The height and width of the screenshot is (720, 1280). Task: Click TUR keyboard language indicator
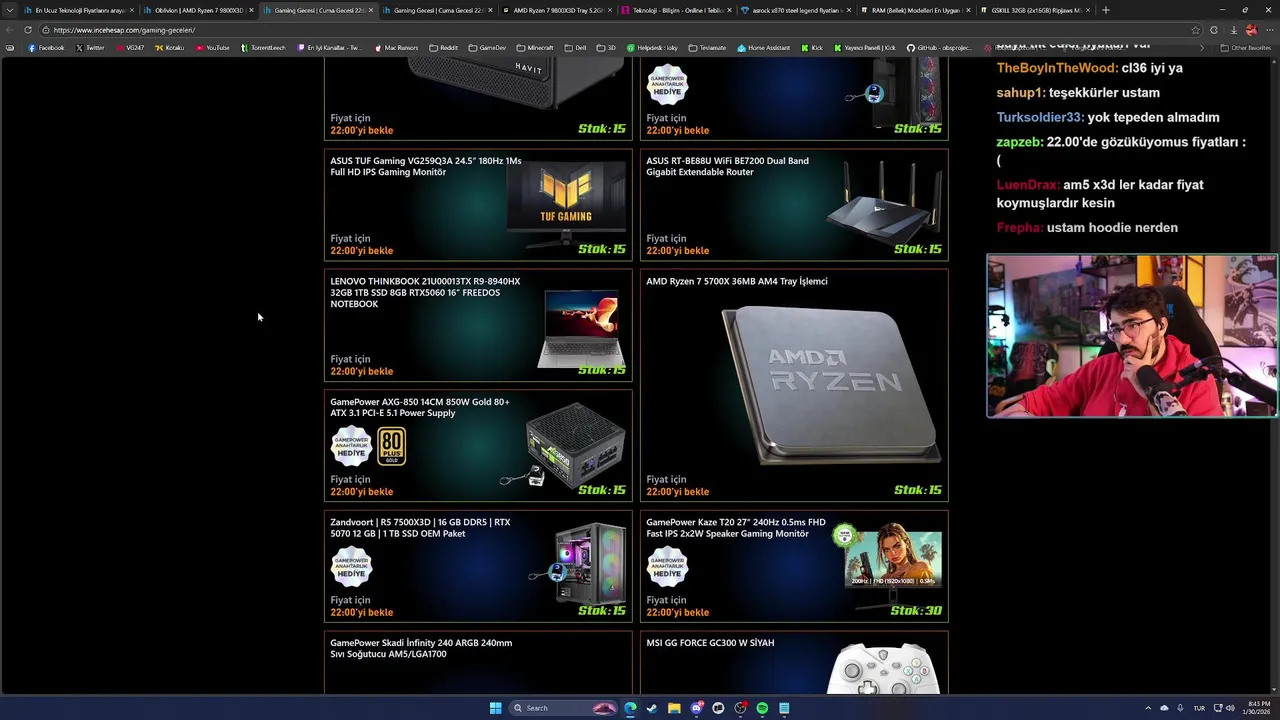[x=1199, y=708]
